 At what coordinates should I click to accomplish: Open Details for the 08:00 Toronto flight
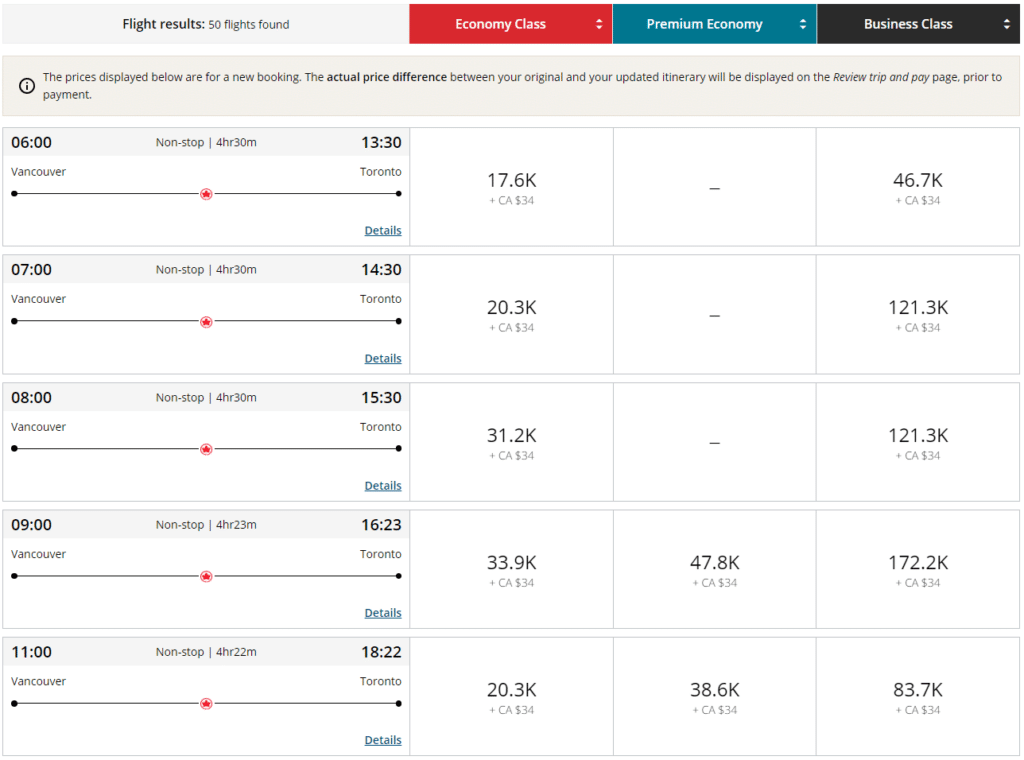point(383,485)
